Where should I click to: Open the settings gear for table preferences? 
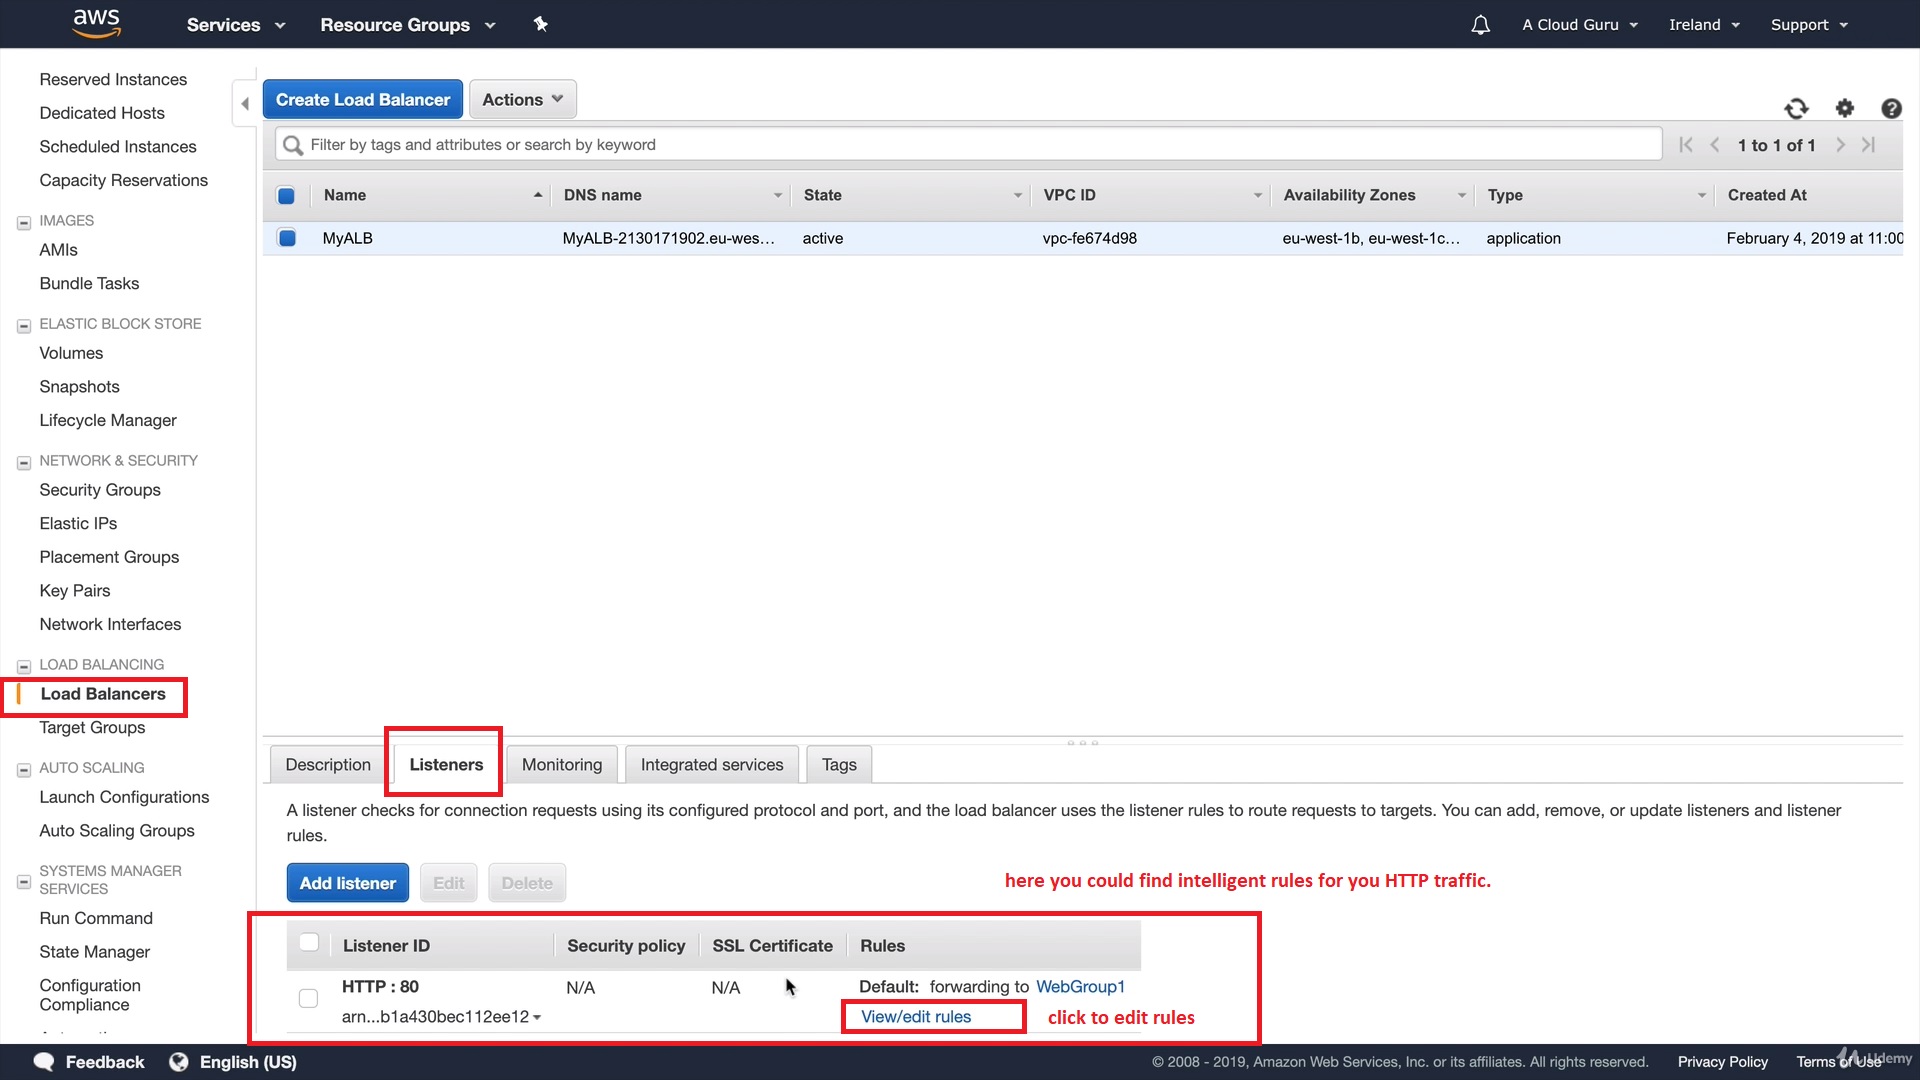[1844, 108]
